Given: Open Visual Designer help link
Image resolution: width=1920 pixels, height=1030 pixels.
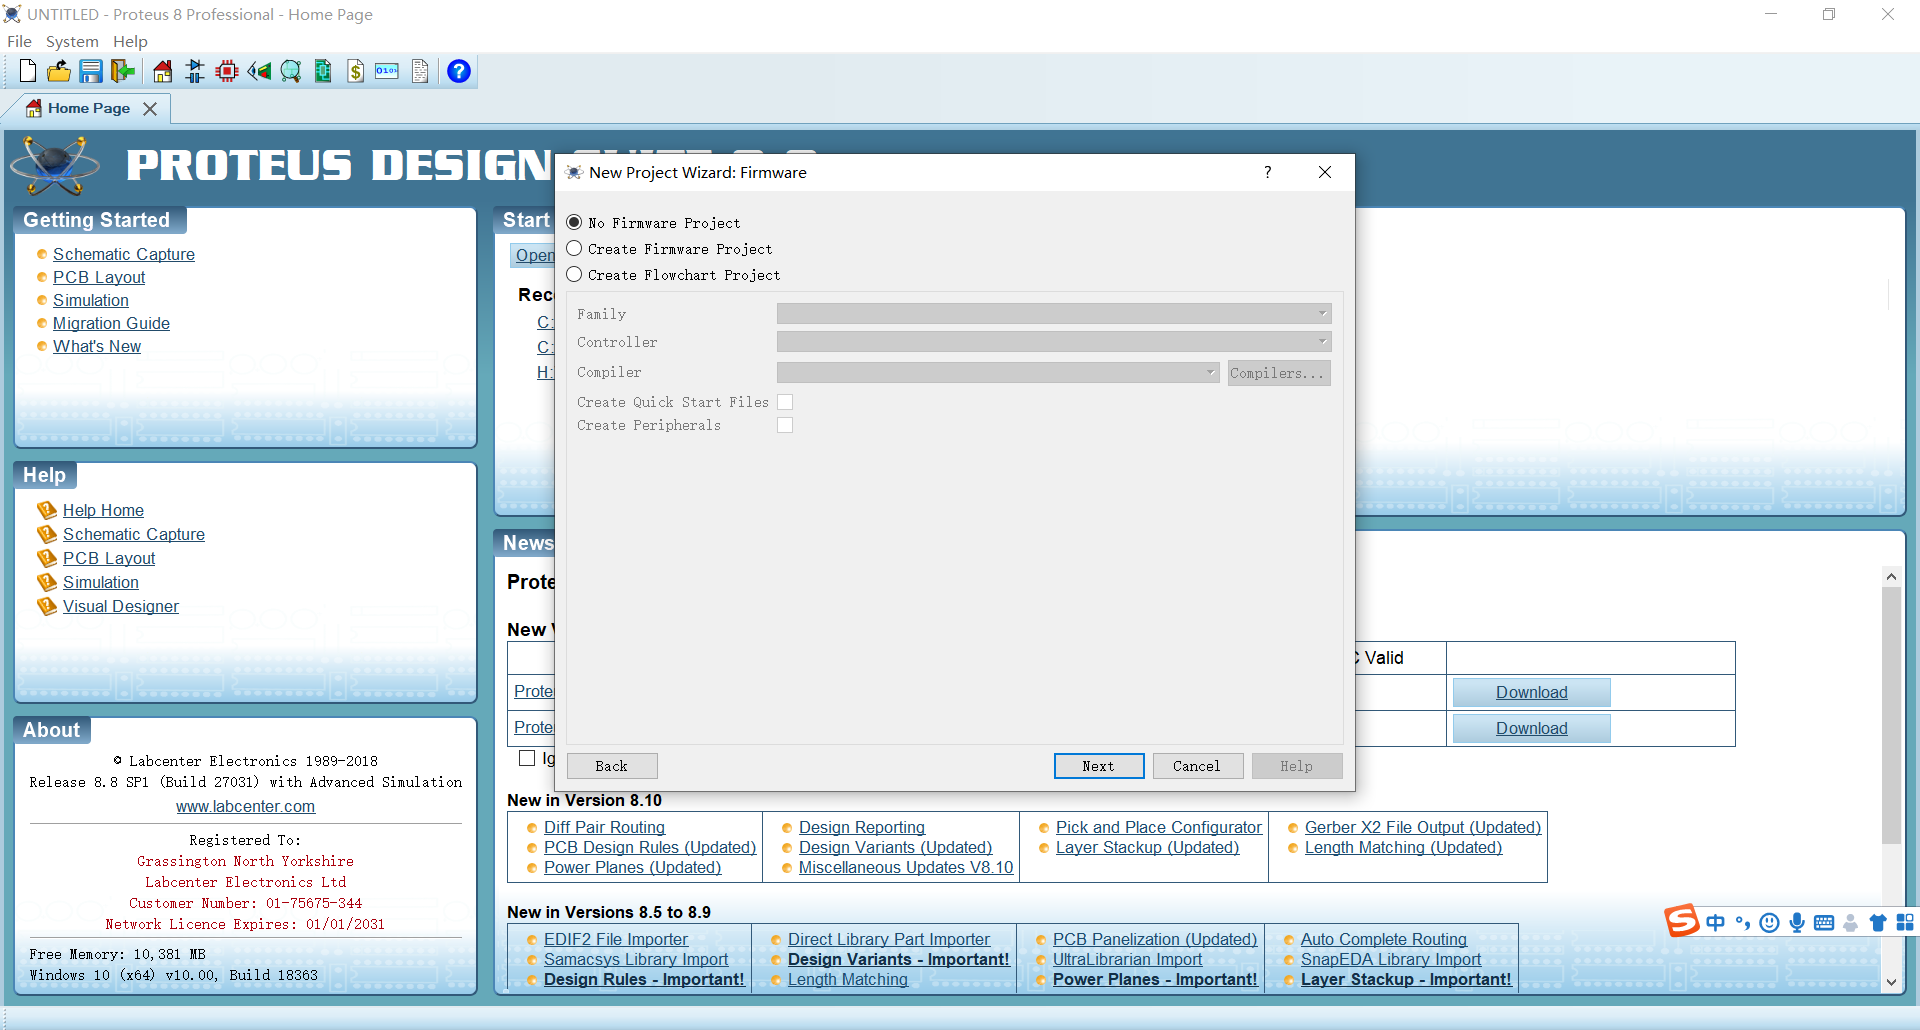Looking at the screenshot, I should [x=121, y=606].
